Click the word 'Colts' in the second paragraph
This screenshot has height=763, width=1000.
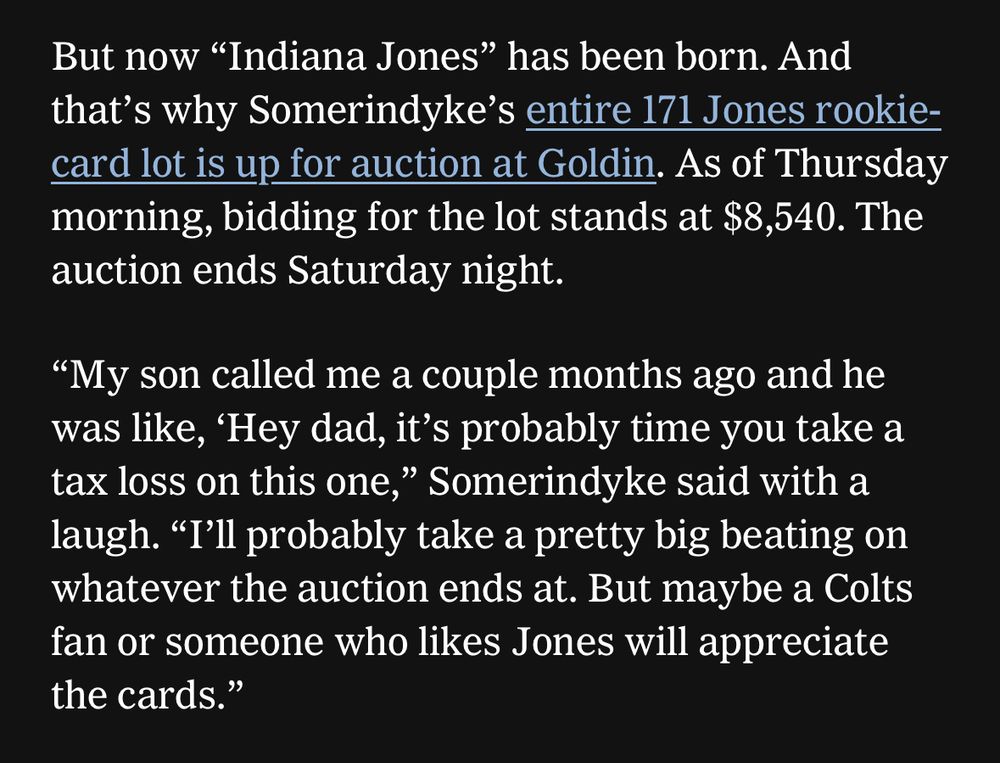[x=867, y=588]
